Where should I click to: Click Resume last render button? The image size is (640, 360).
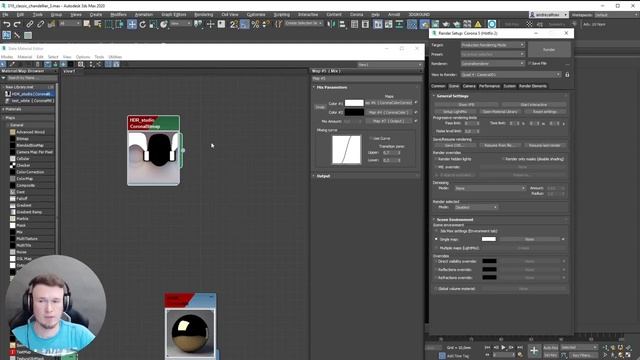(x=544, y=145)
